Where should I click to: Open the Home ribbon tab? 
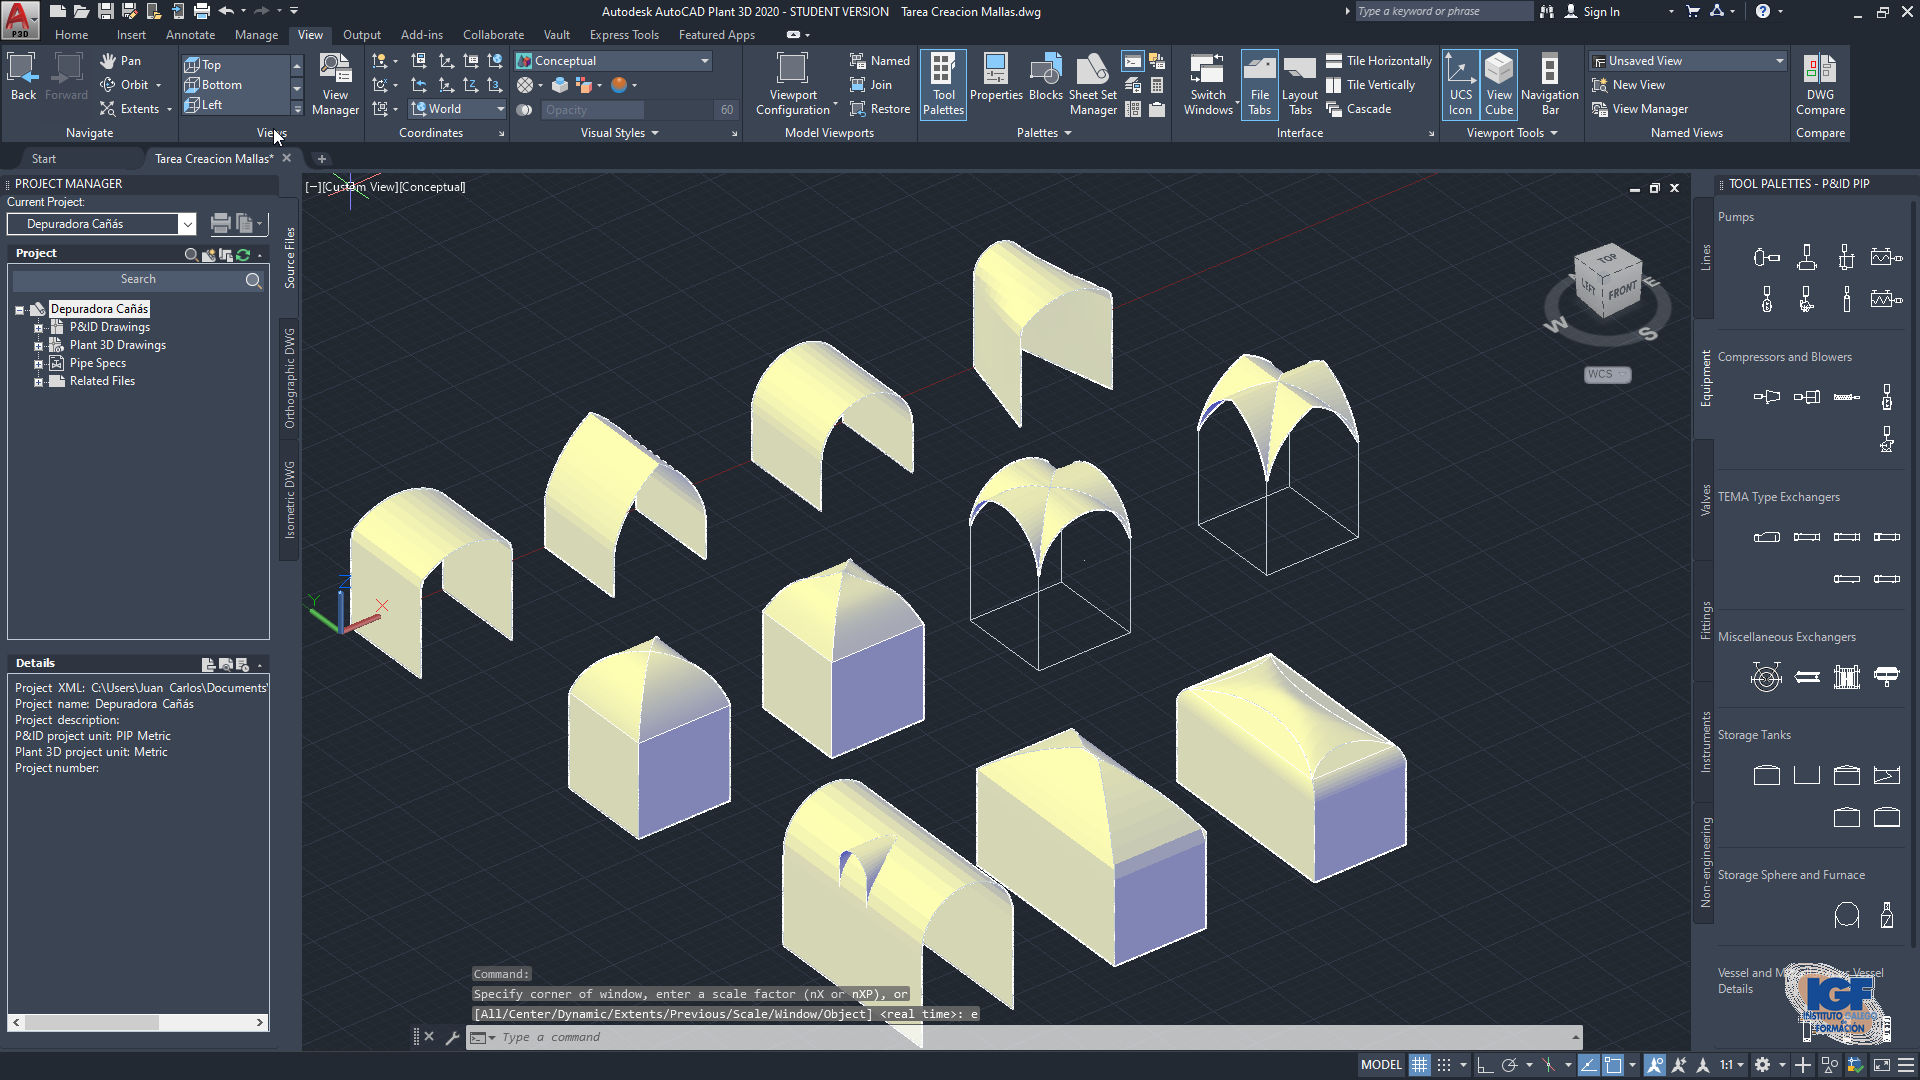(71, 35)
